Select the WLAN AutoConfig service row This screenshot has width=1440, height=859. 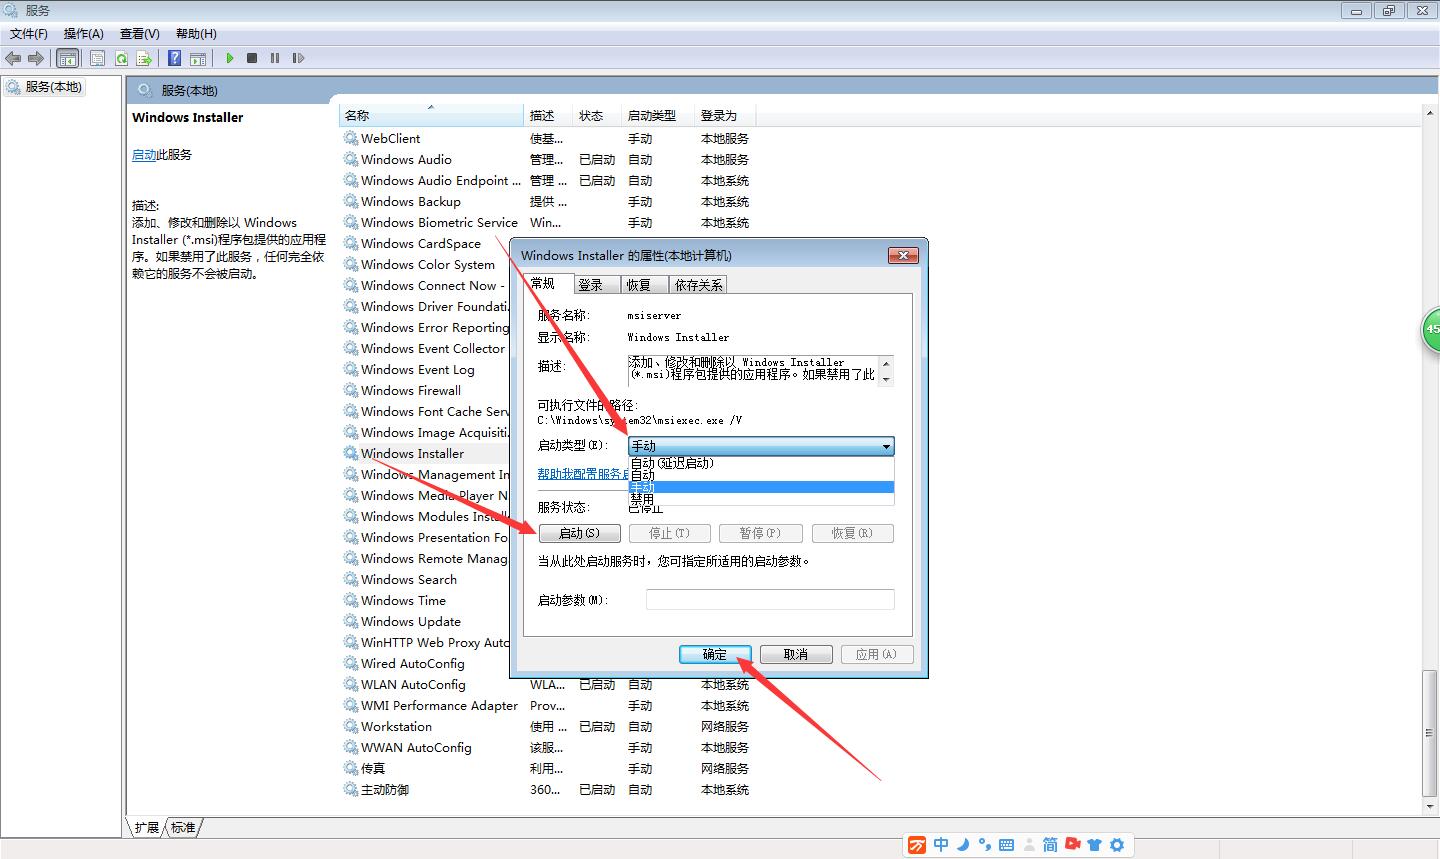548,684
